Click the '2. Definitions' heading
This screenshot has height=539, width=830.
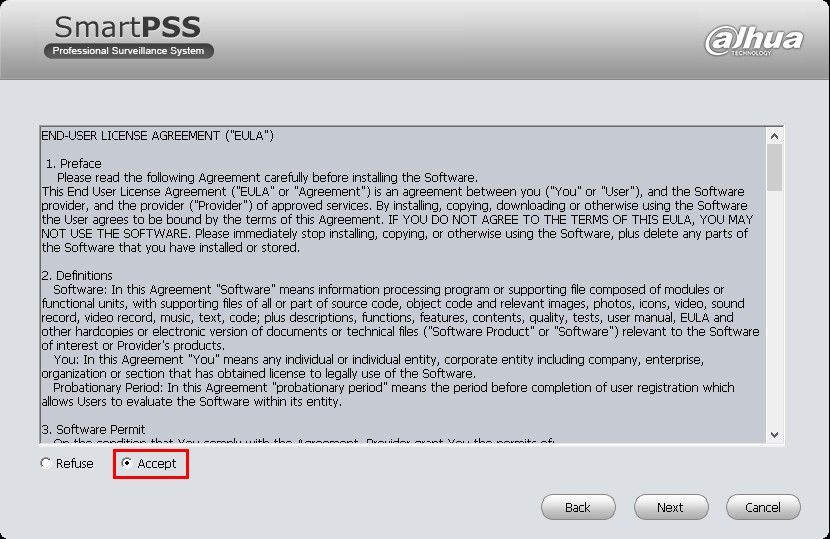point(77,276)
